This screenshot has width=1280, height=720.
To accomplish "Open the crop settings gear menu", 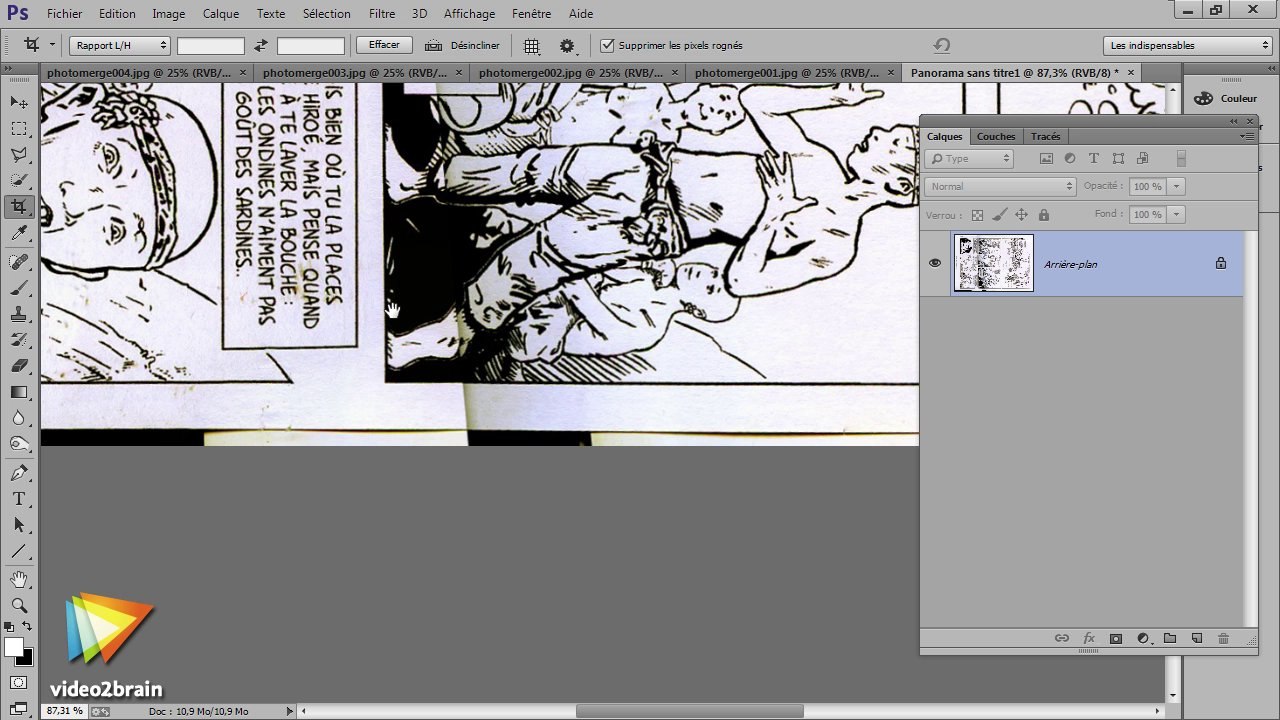I will click(x=568, y=46).
